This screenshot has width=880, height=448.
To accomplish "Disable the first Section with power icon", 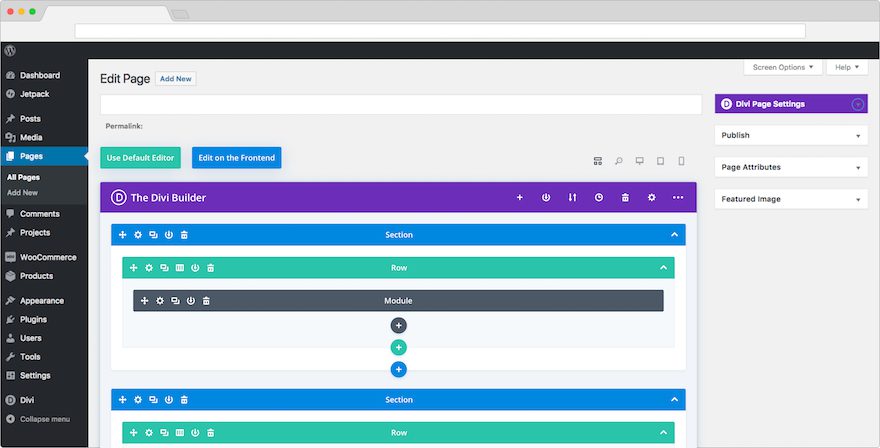I will (x=169, y=235).
